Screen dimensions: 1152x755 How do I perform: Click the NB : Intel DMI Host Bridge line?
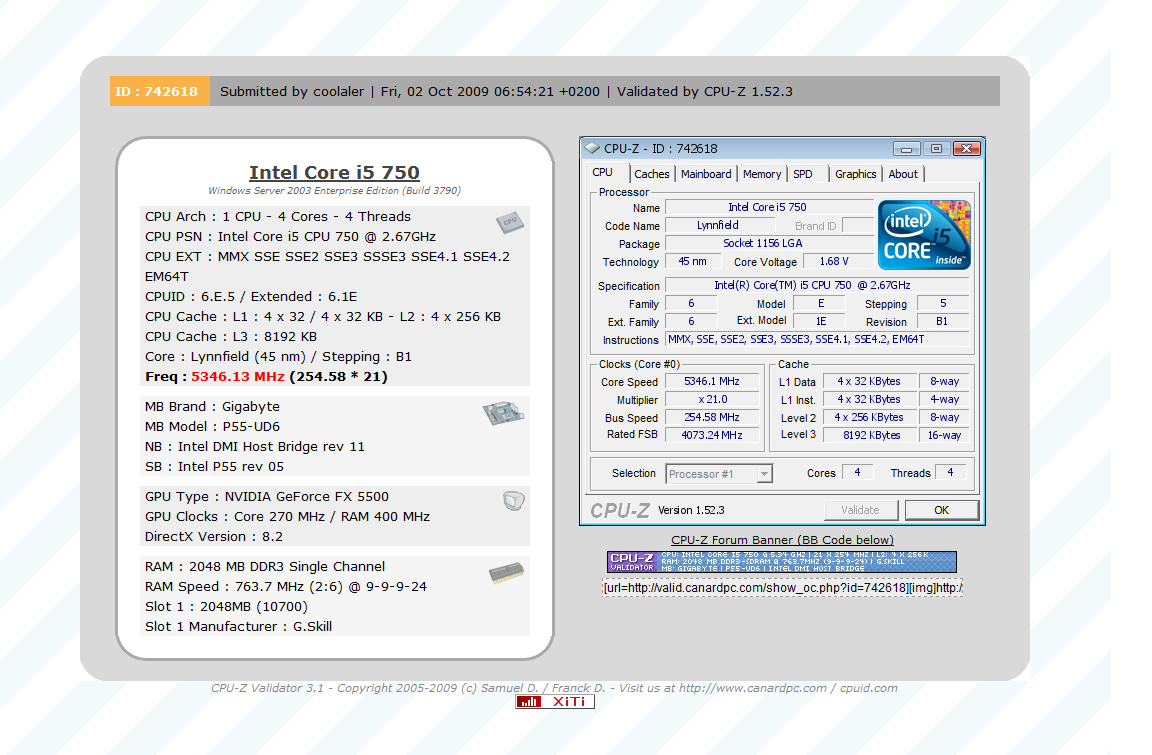click(254, 447)
